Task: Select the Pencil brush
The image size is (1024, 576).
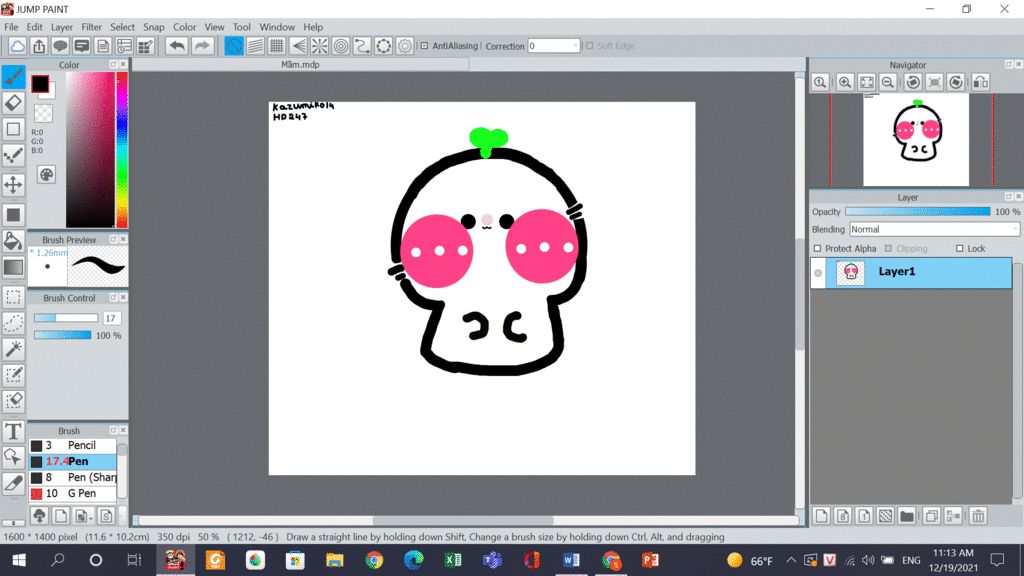Action: pos(72,445)
